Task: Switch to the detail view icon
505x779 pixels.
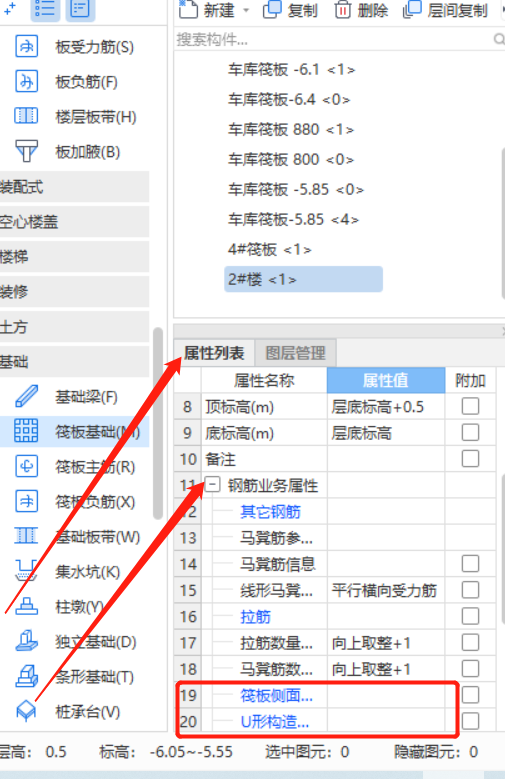Action: pos(80,8)
